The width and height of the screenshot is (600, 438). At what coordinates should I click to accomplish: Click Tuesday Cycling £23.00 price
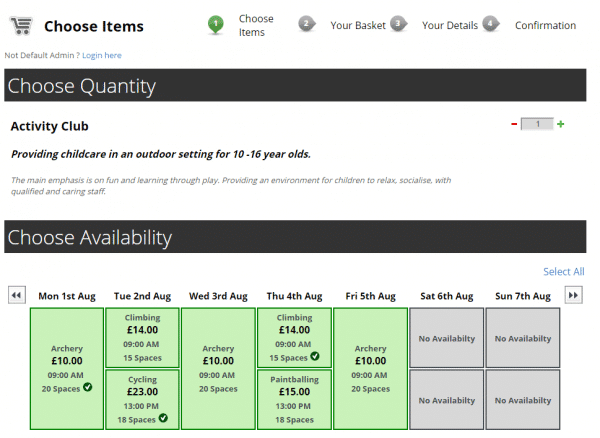coord(142,392)
